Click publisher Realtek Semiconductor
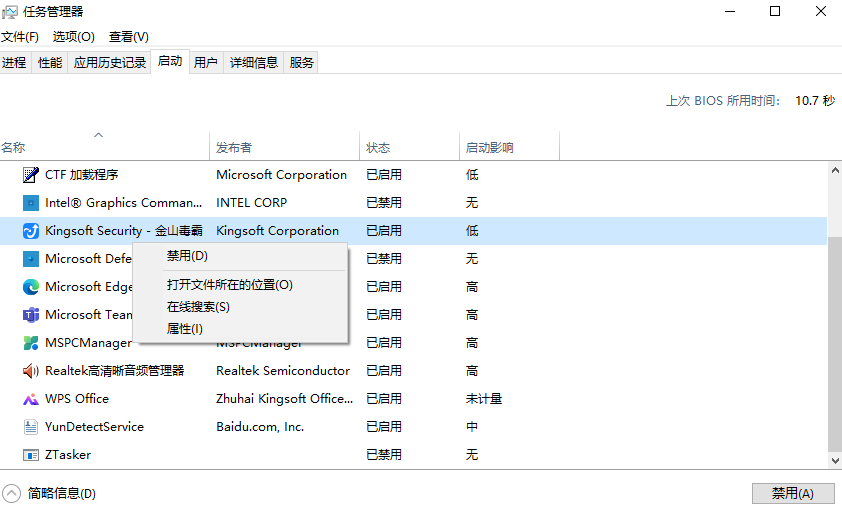 click(283, 371)
